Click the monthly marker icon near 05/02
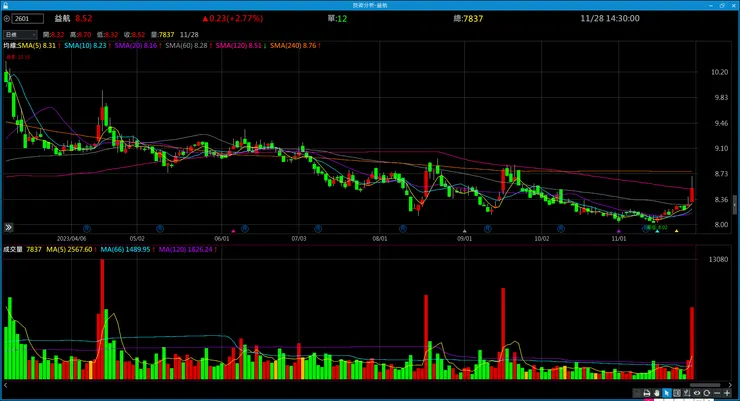Viewport: 740px width, 401px height. coord(160,229)
